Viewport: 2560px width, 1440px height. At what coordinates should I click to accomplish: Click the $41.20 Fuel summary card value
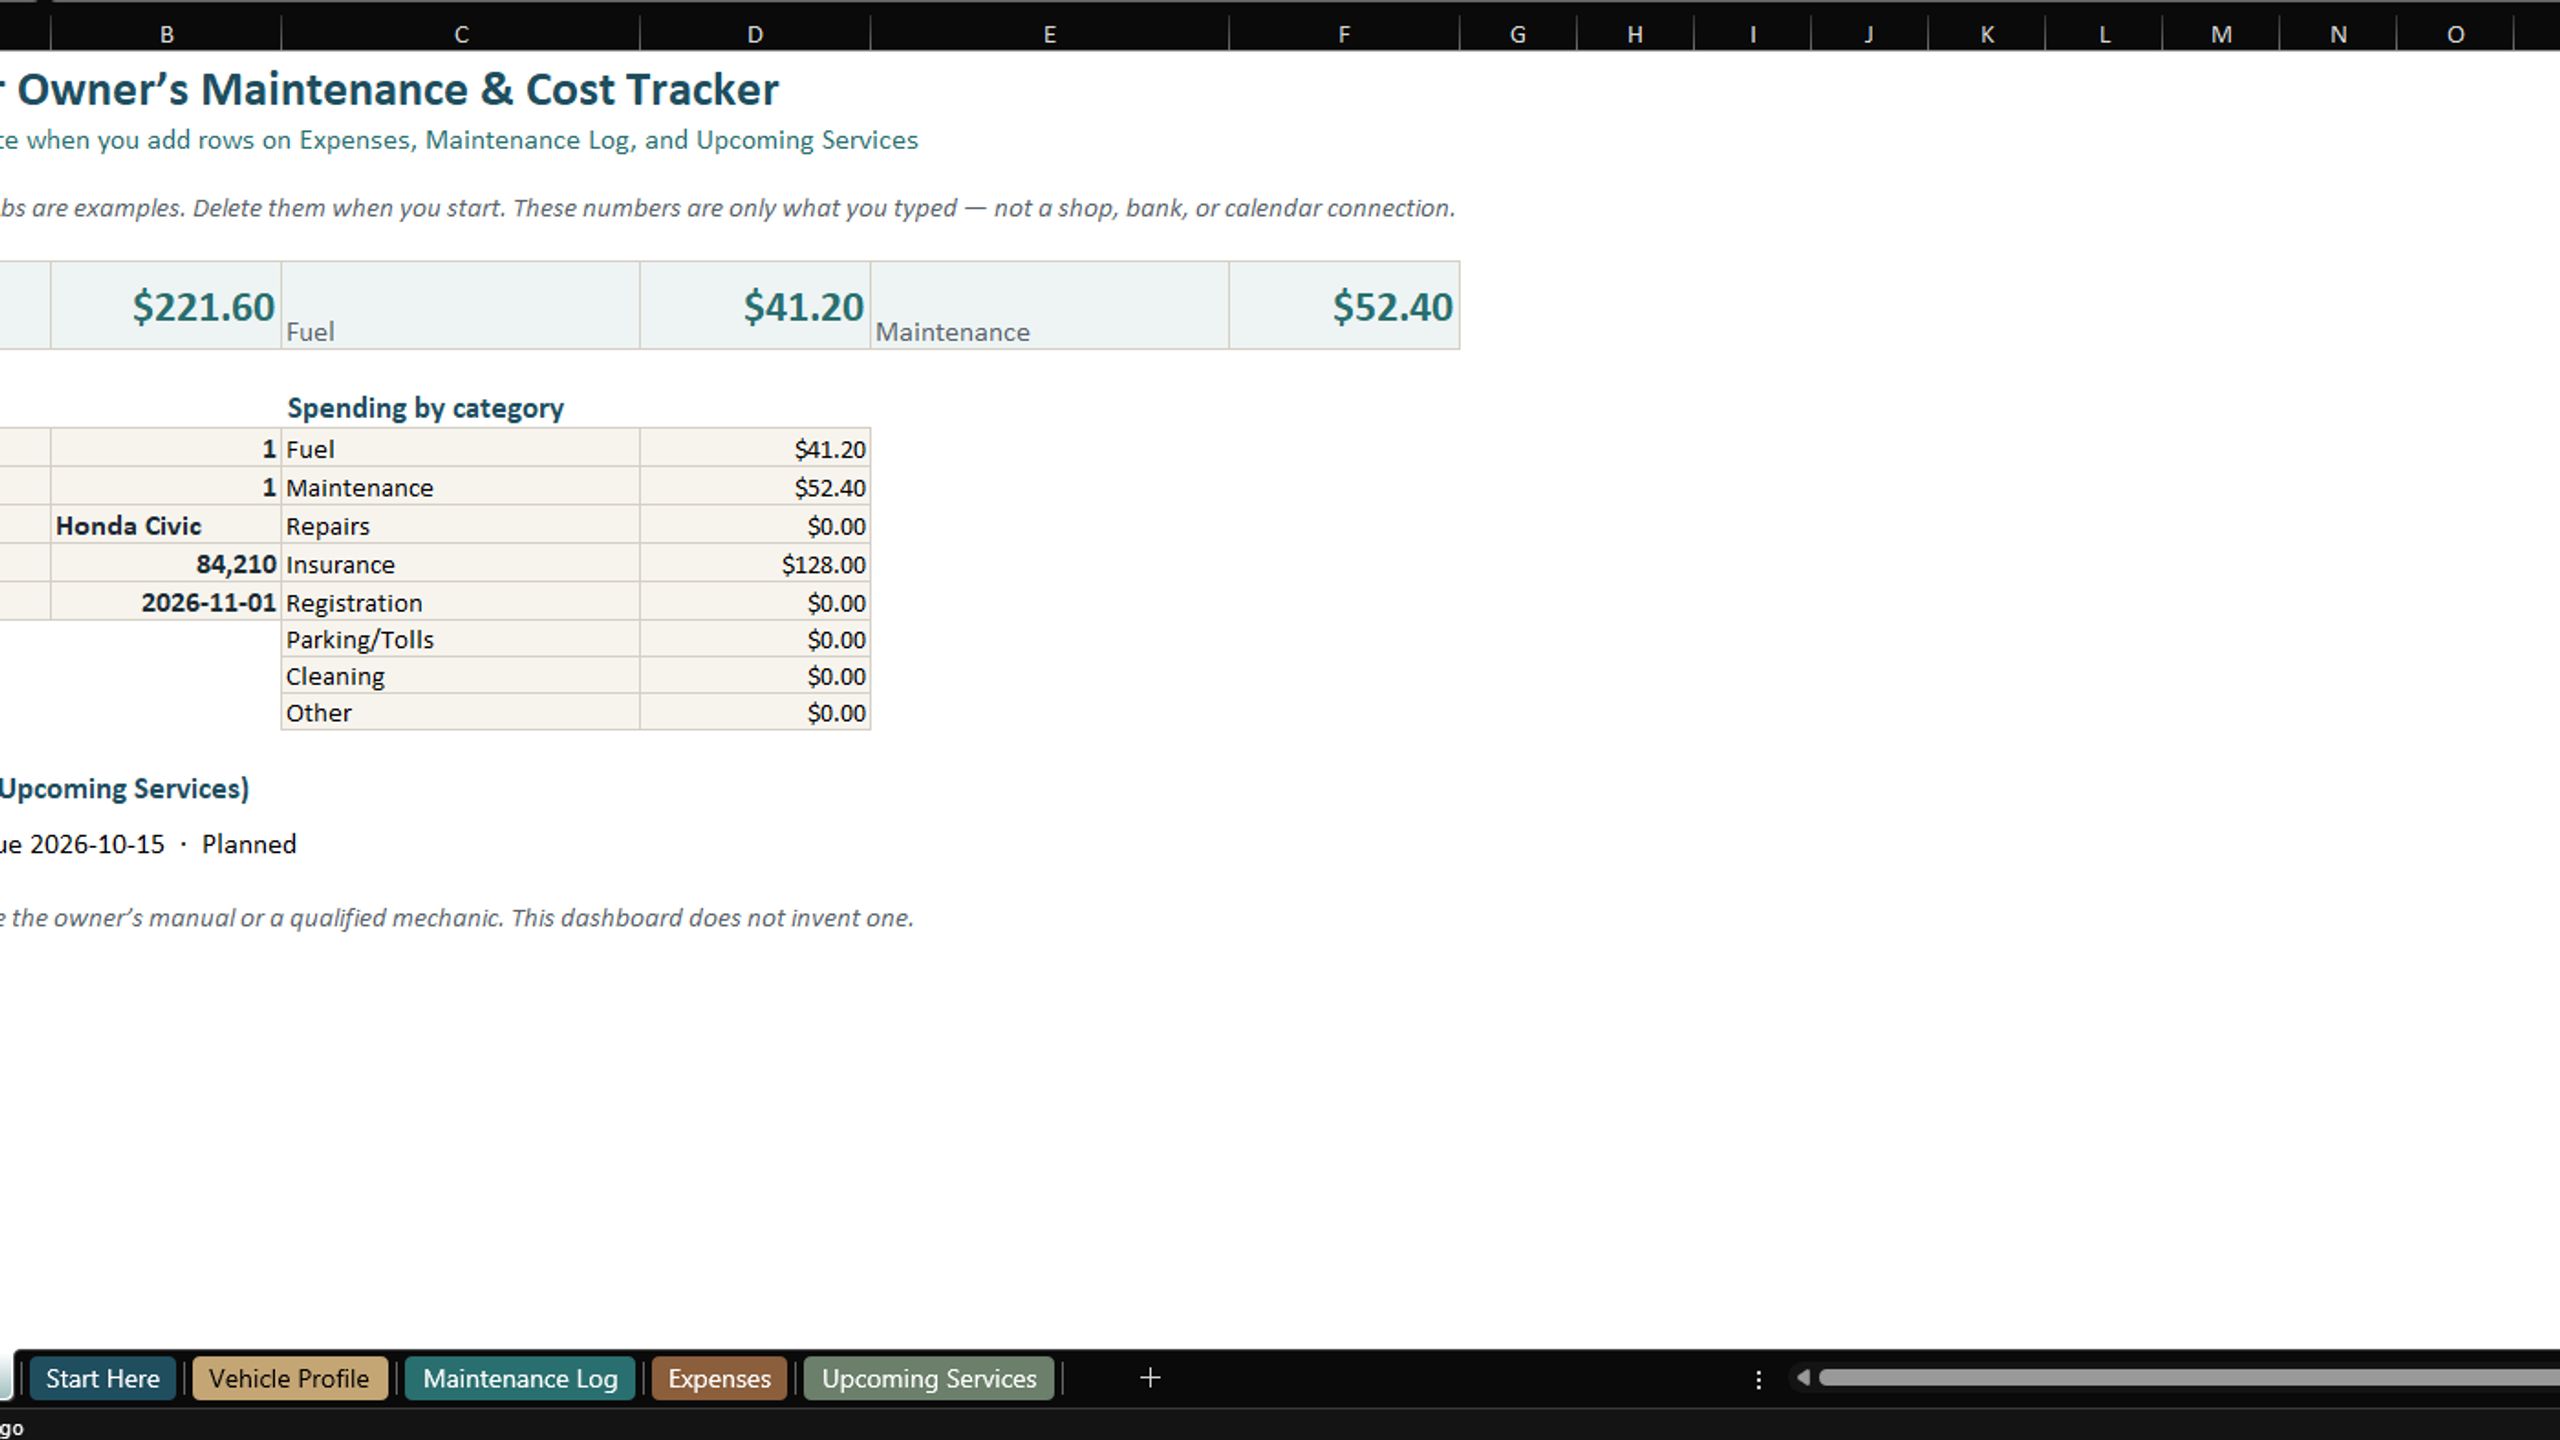(x=755, y=306)
